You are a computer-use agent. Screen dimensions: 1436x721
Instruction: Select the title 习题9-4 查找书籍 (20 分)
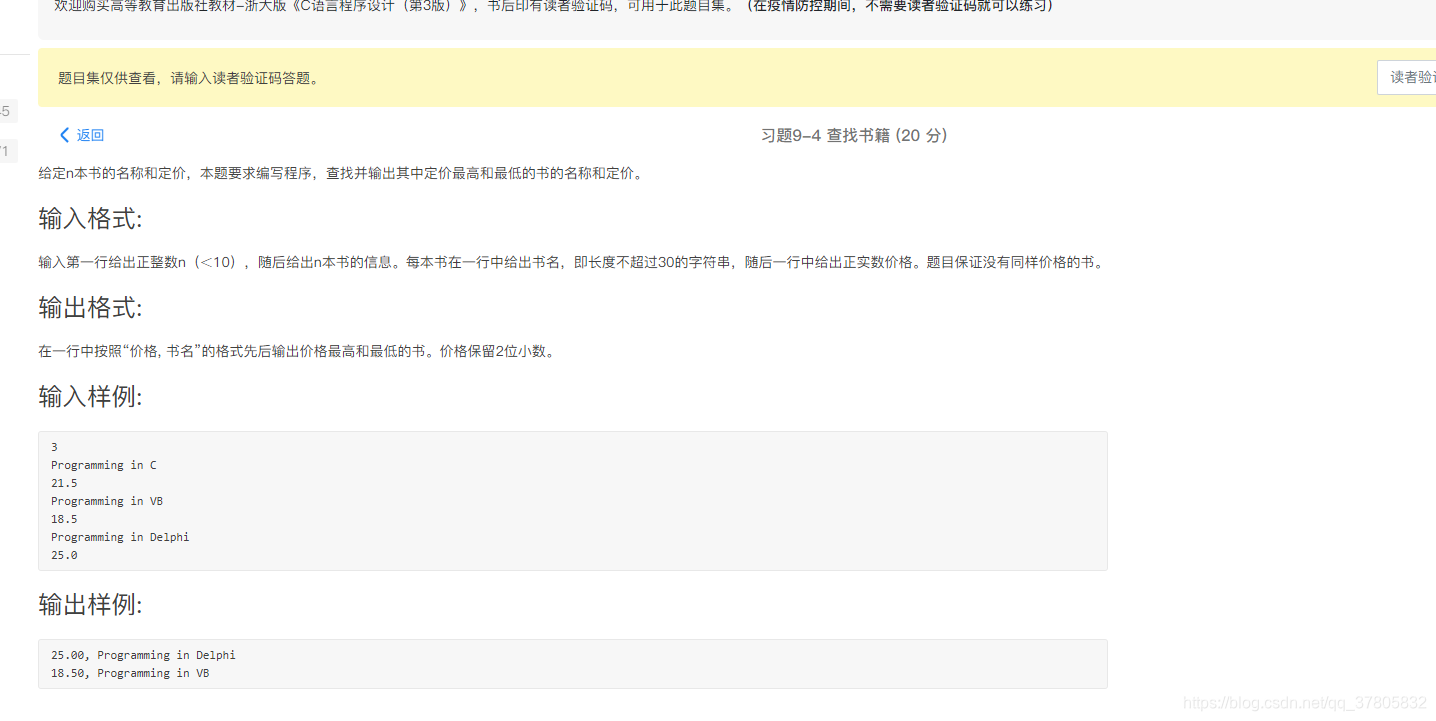point(854,135)
